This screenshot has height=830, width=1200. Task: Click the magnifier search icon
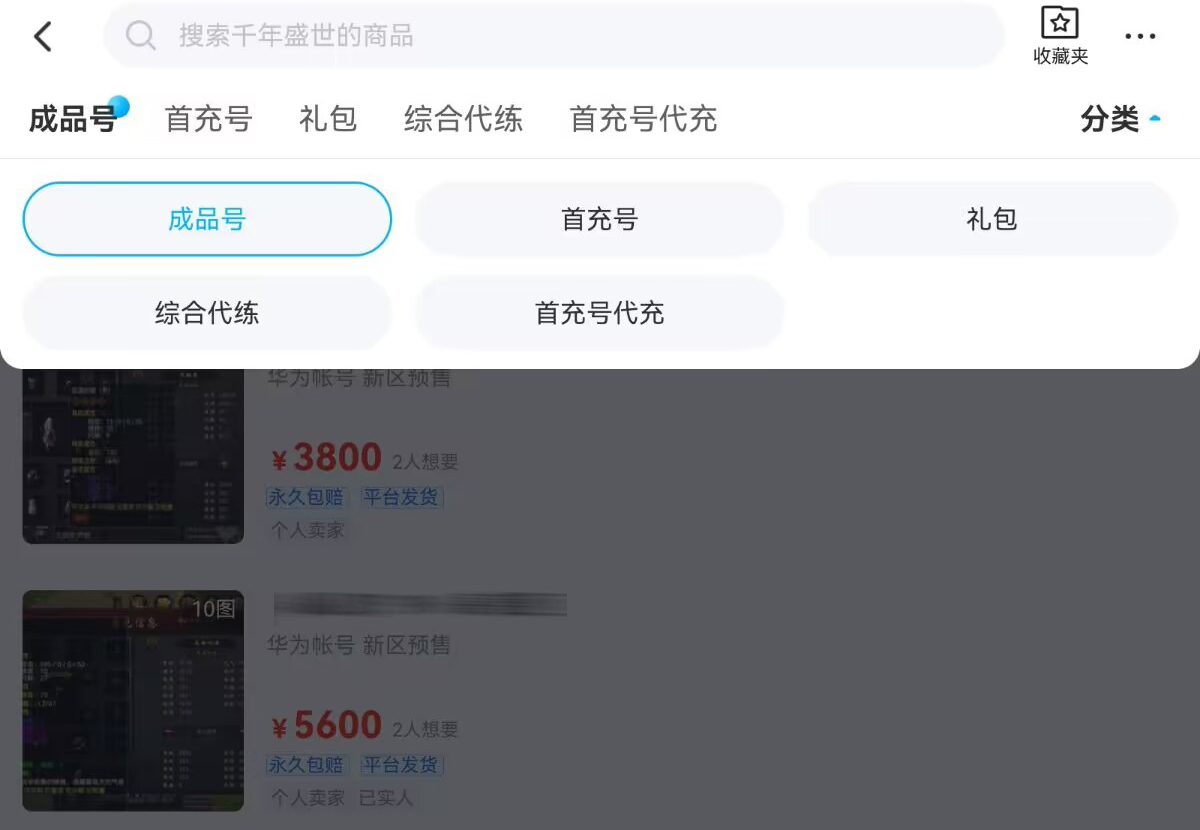tap(141, 36)
